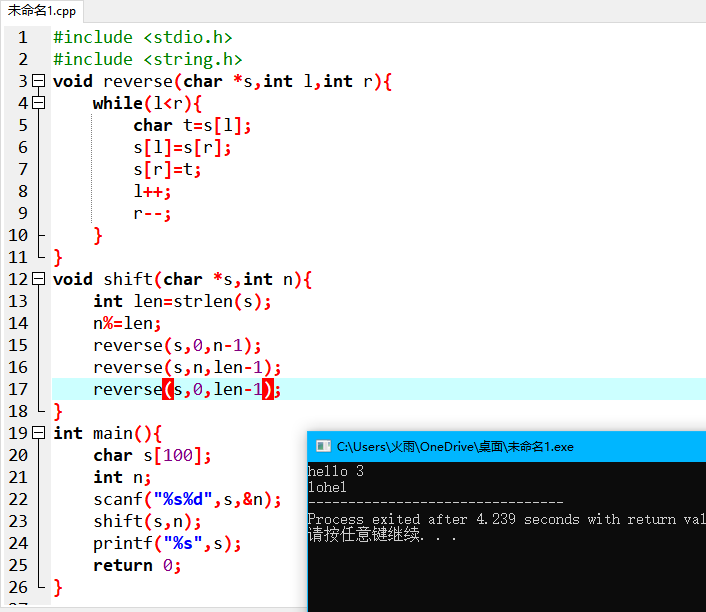Click the 'lohel' console output line

click(x=327, y=487)
